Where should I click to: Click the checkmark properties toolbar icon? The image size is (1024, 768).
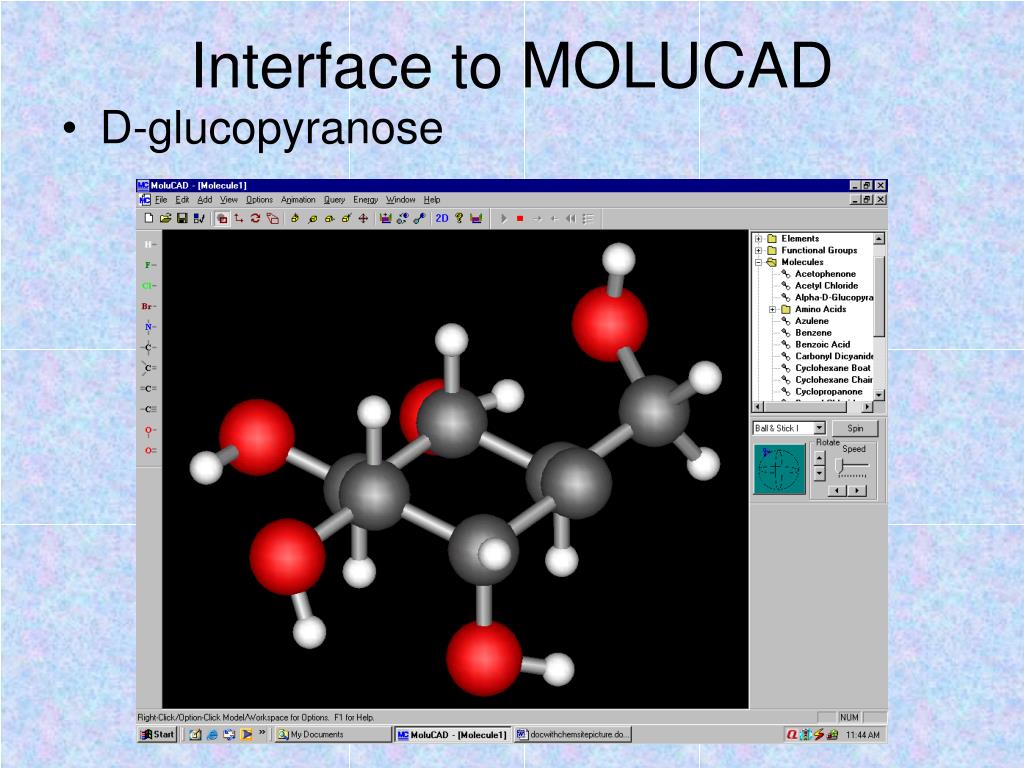199,218
